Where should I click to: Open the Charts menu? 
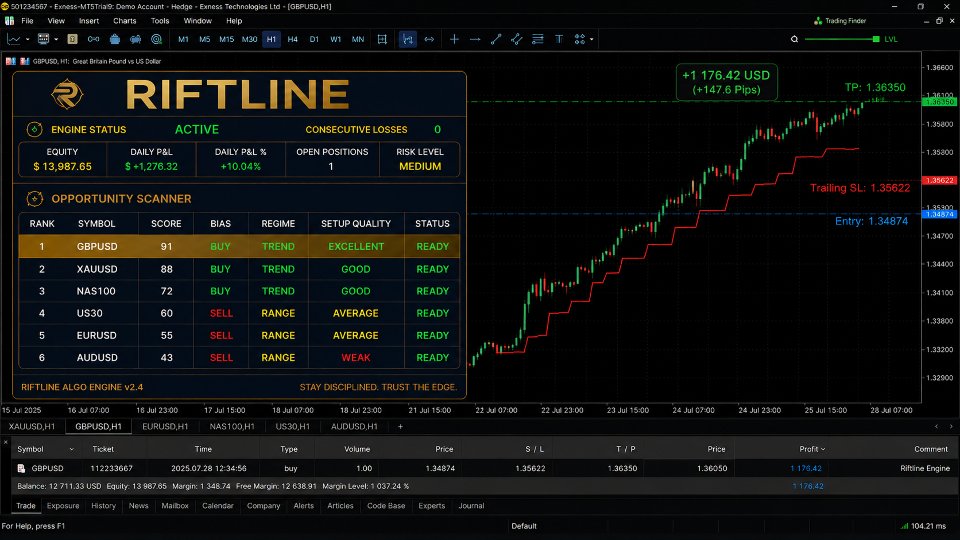(124, 21)
